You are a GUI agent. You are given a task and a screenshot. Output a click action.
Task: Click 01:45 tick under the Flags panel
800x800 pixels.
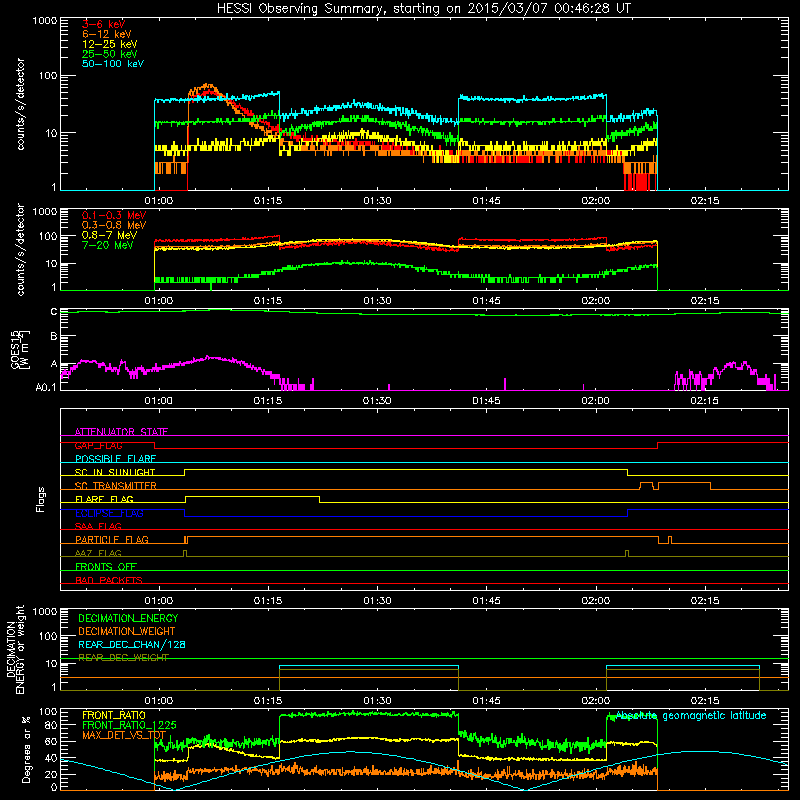(486, 601)
